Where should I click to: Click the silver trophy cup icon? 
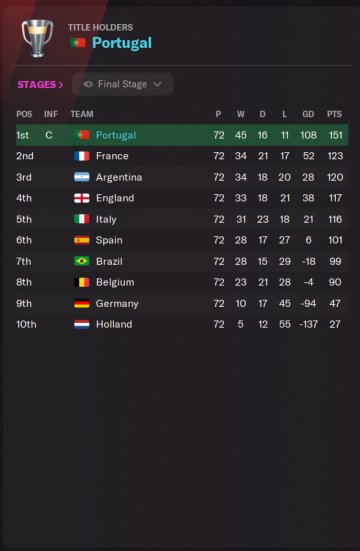coord(37,38)
